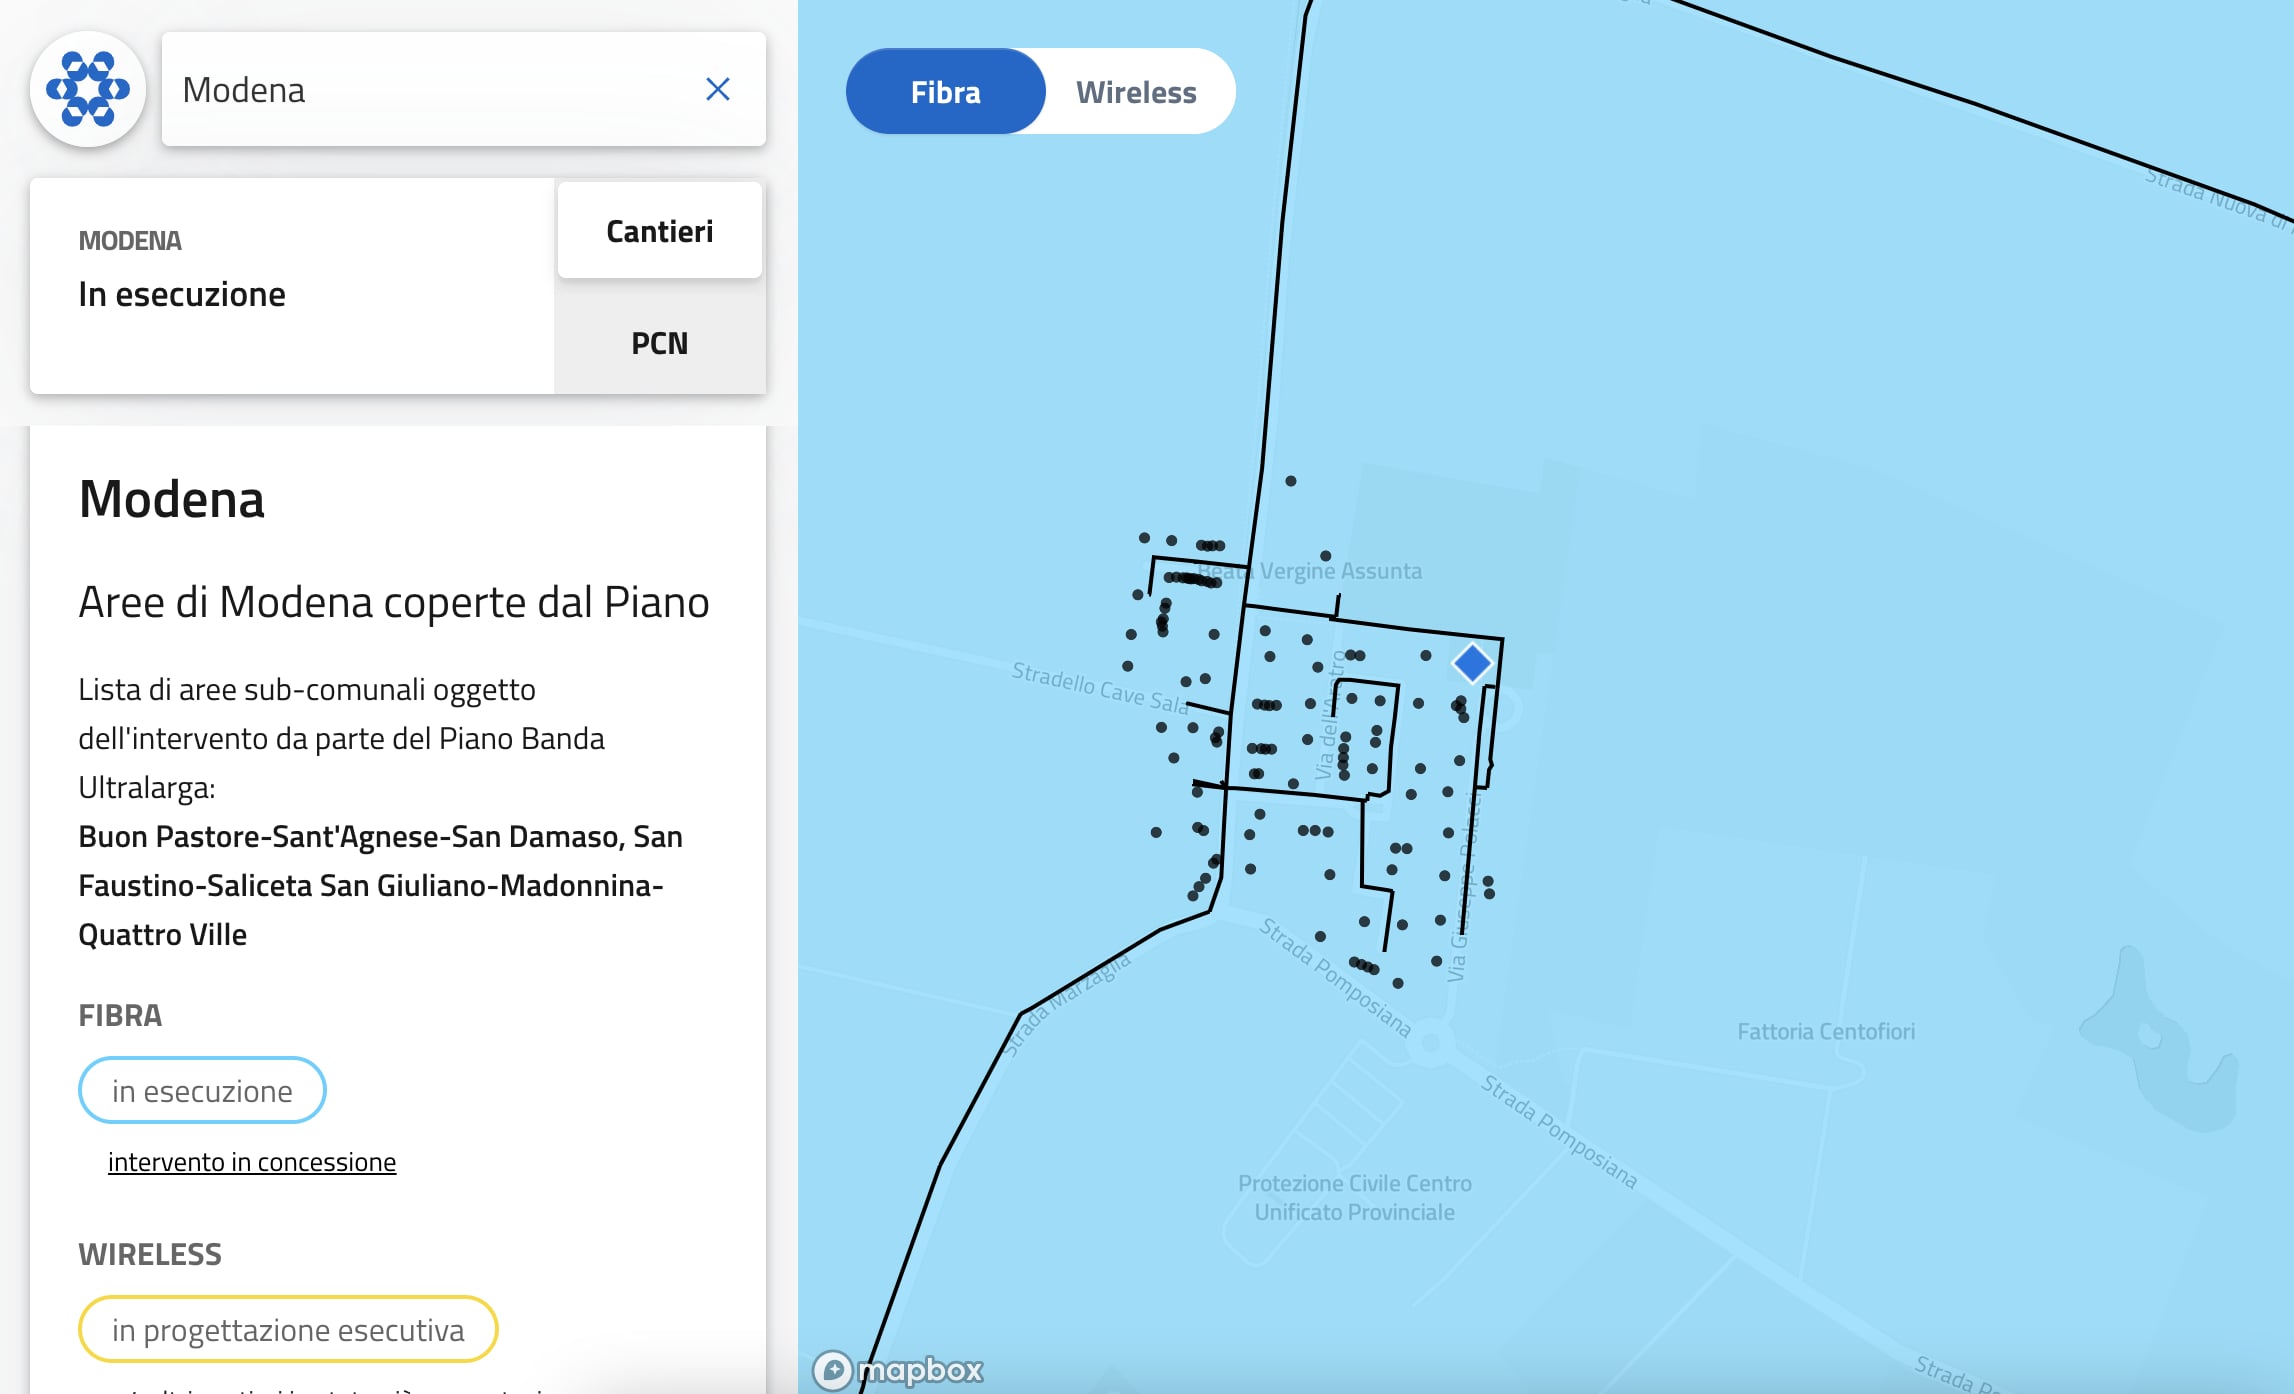Click the roundabout on Strada Pomposiana
The height and width of the screenshot is (1394, 2294).
1431,1042
